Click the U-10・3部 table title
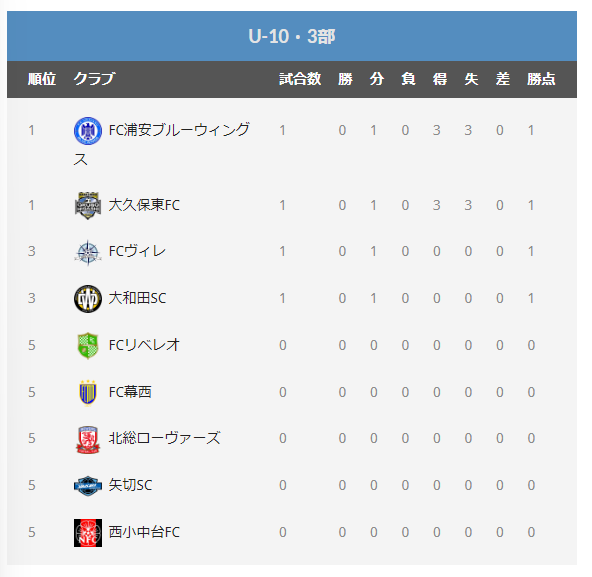Screen dimensions: 592x577 [x=292, y=37]
